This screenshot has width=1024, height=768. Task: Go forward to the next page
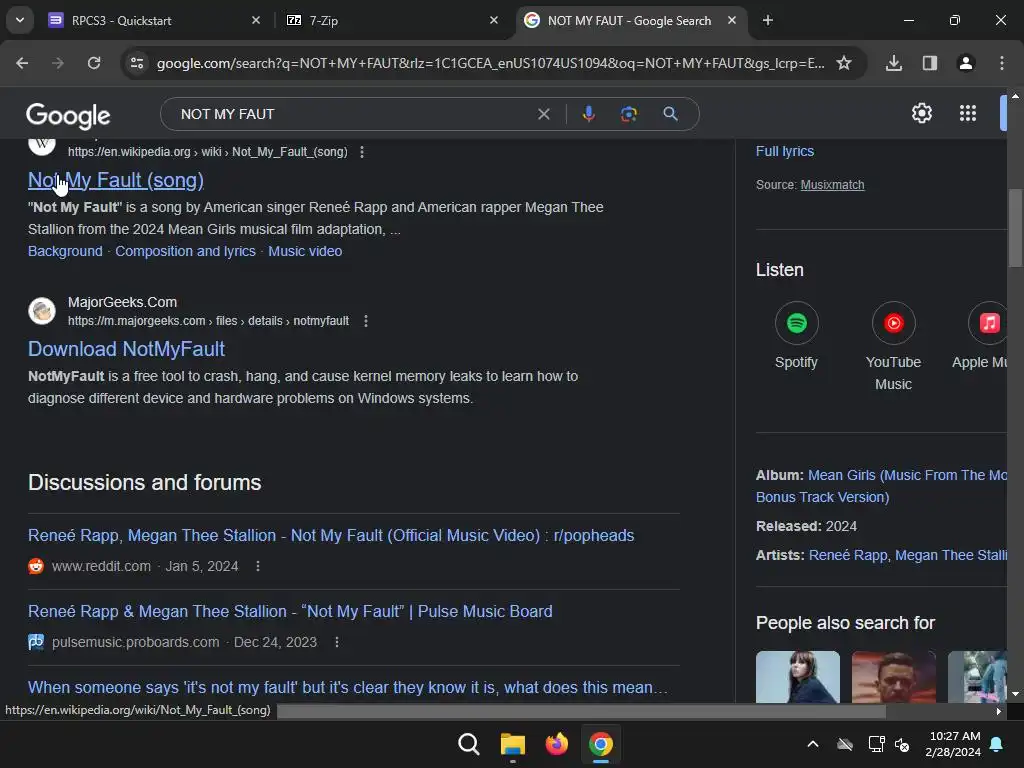tap(58, 63)
